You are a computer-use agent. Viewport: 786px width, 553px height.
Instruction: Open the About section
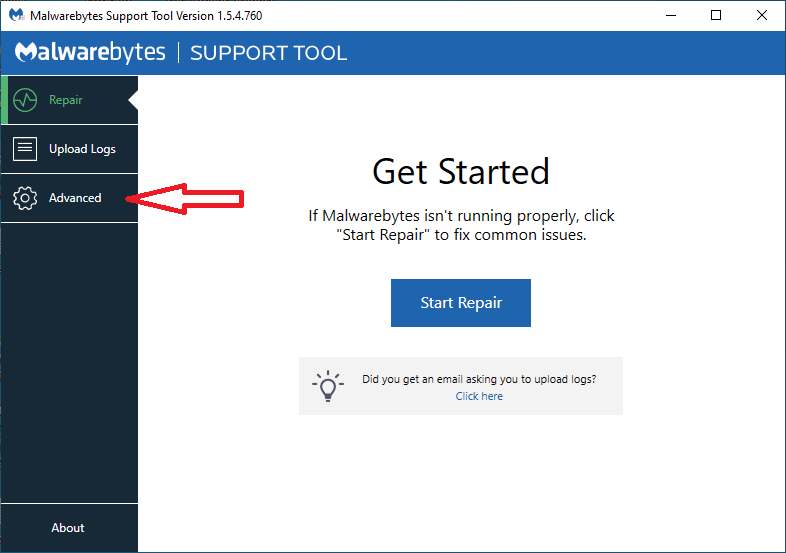[68, 527]
